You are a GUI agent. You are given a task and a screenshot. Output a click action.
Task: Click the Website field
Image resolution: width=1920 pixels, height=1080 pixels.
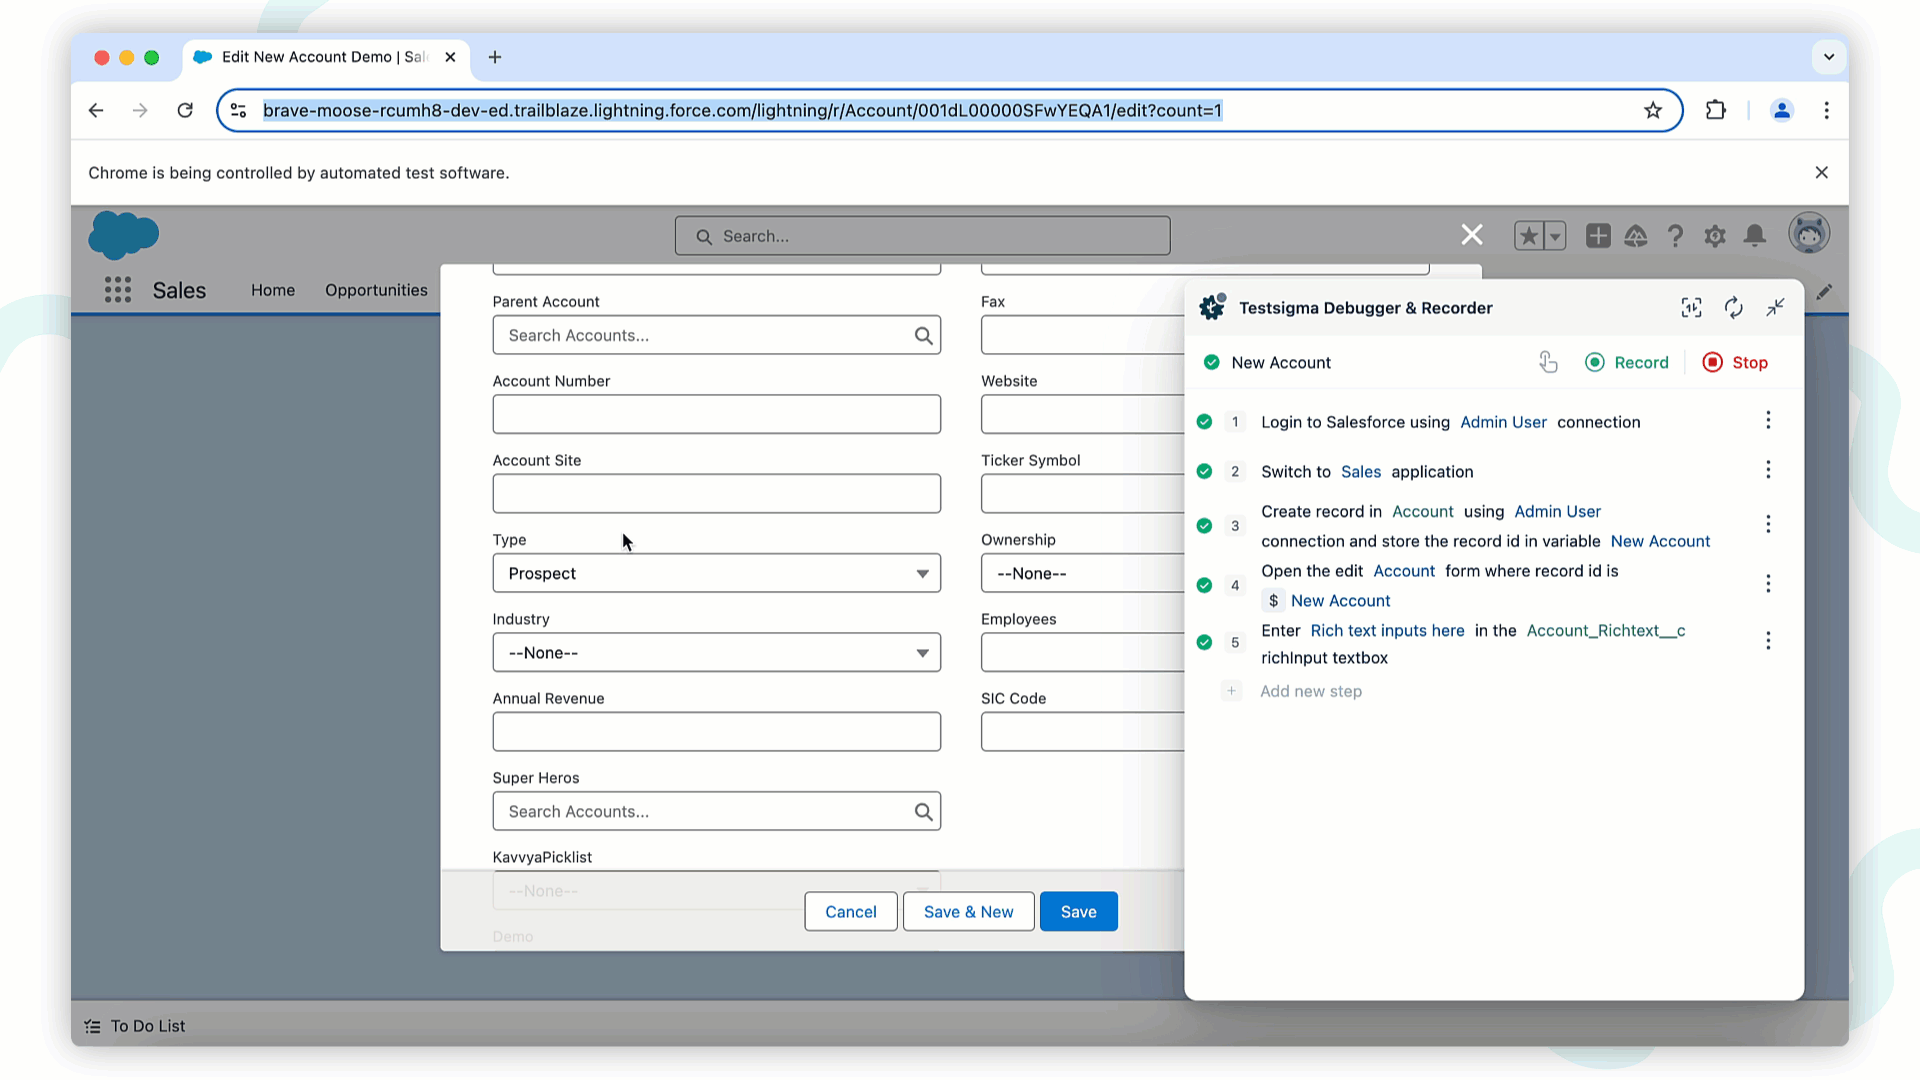(1083, 414)
